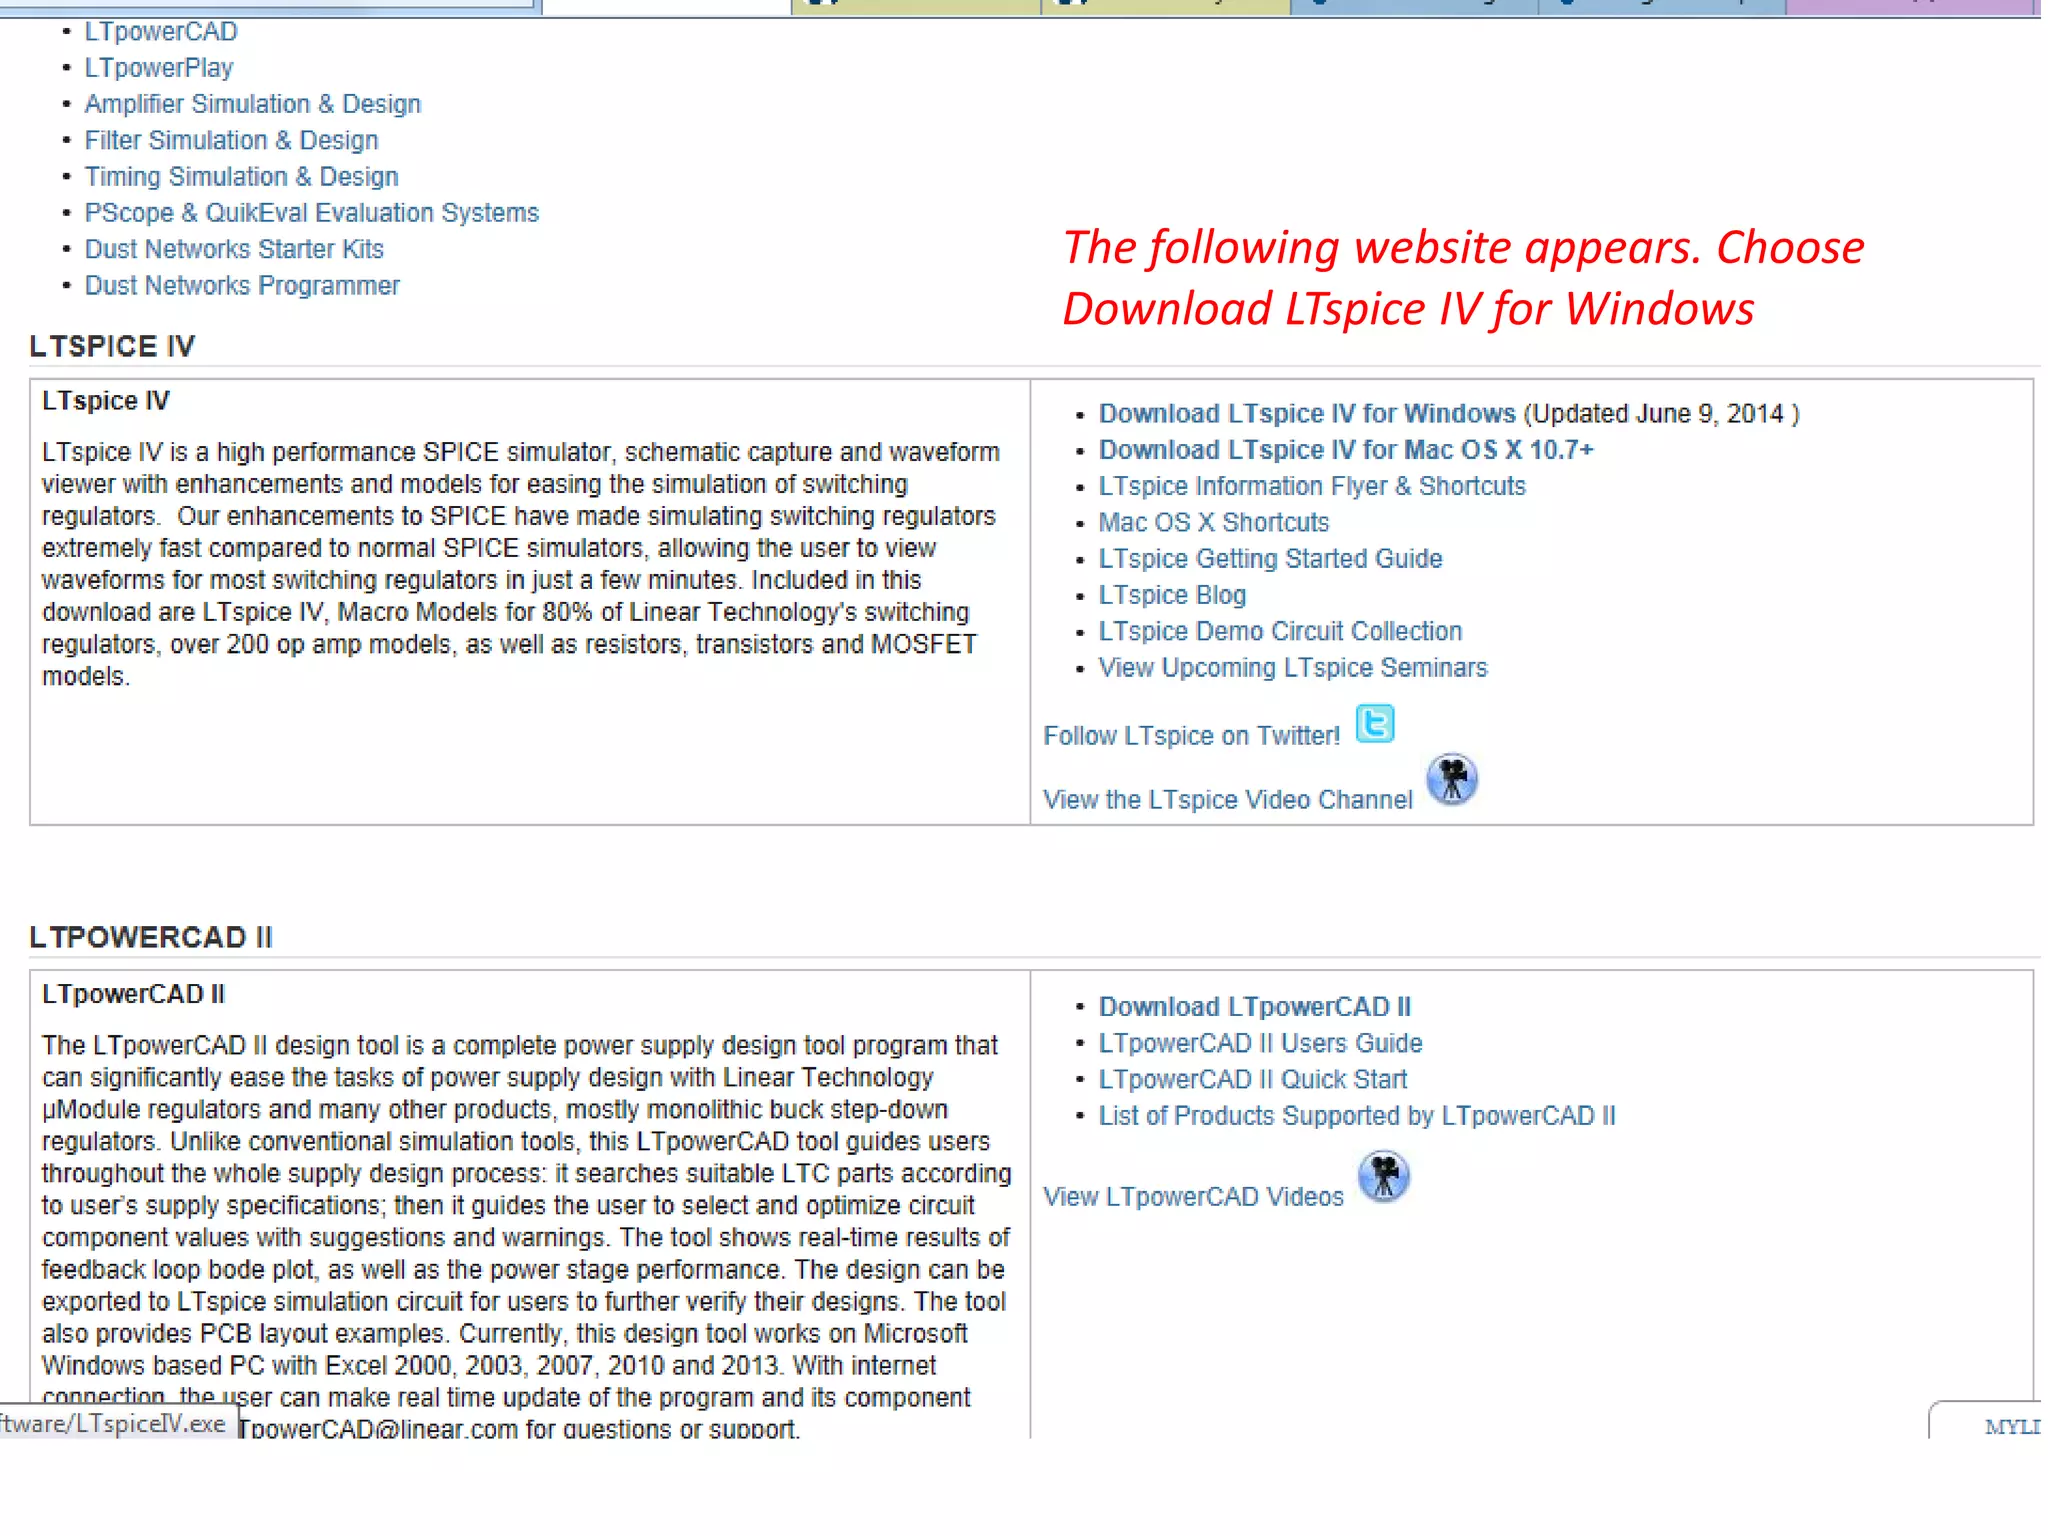Click the LTspice Video Channel camera icon
Viewport: 2048px width, 1536px height.
coord(1451,779)
